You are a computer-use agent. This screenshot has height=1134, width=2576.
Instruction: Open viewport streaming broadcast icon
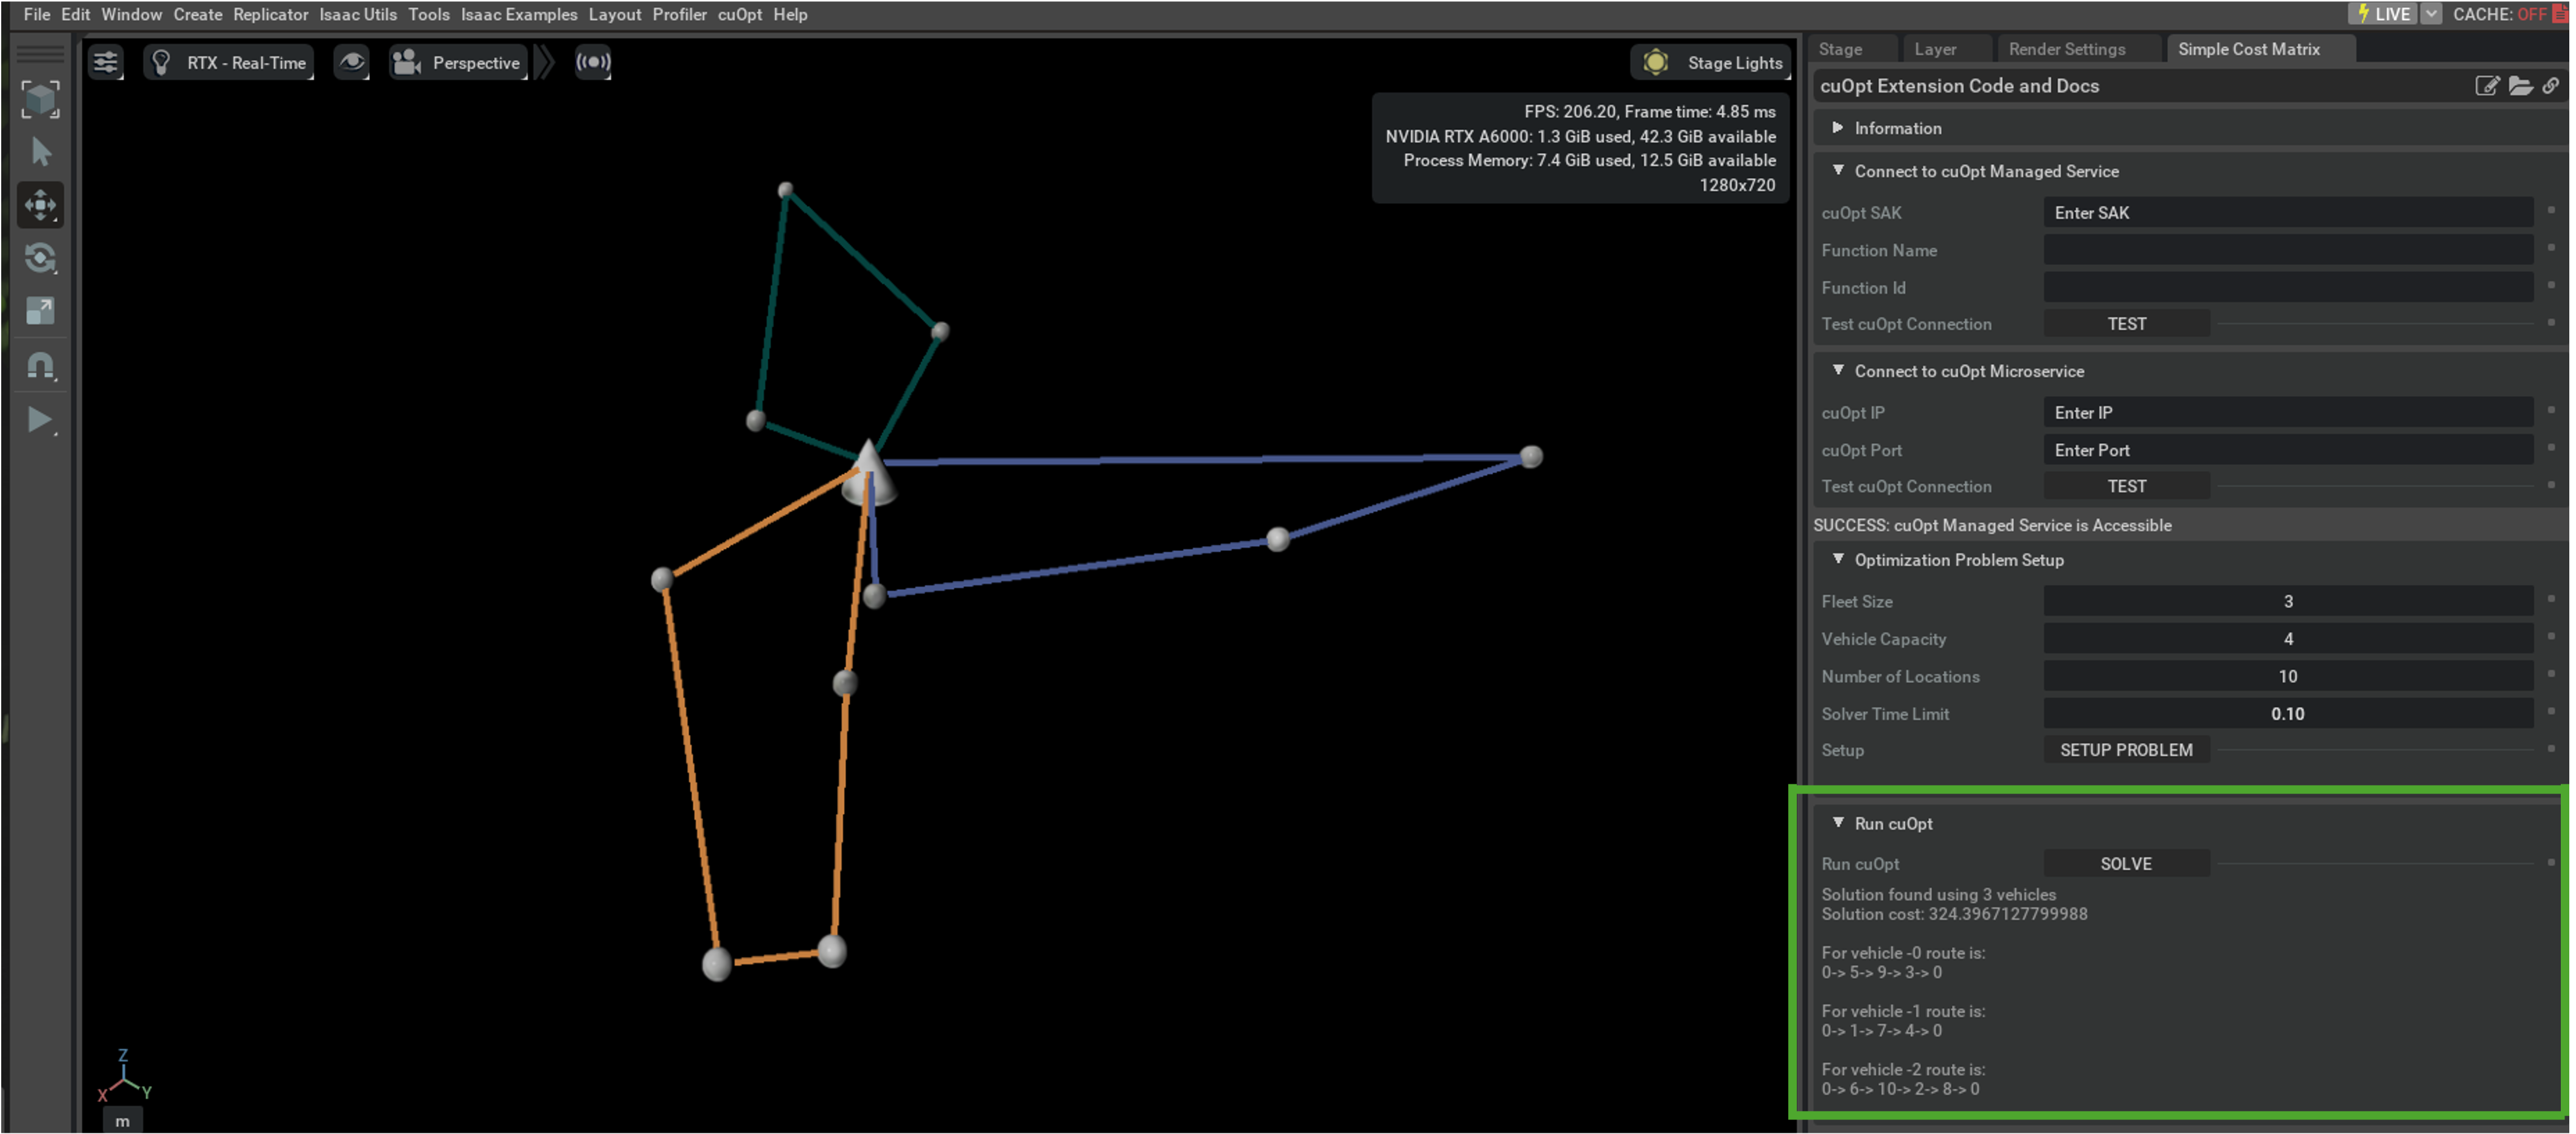pyautogui.click(x=592, y=62)
